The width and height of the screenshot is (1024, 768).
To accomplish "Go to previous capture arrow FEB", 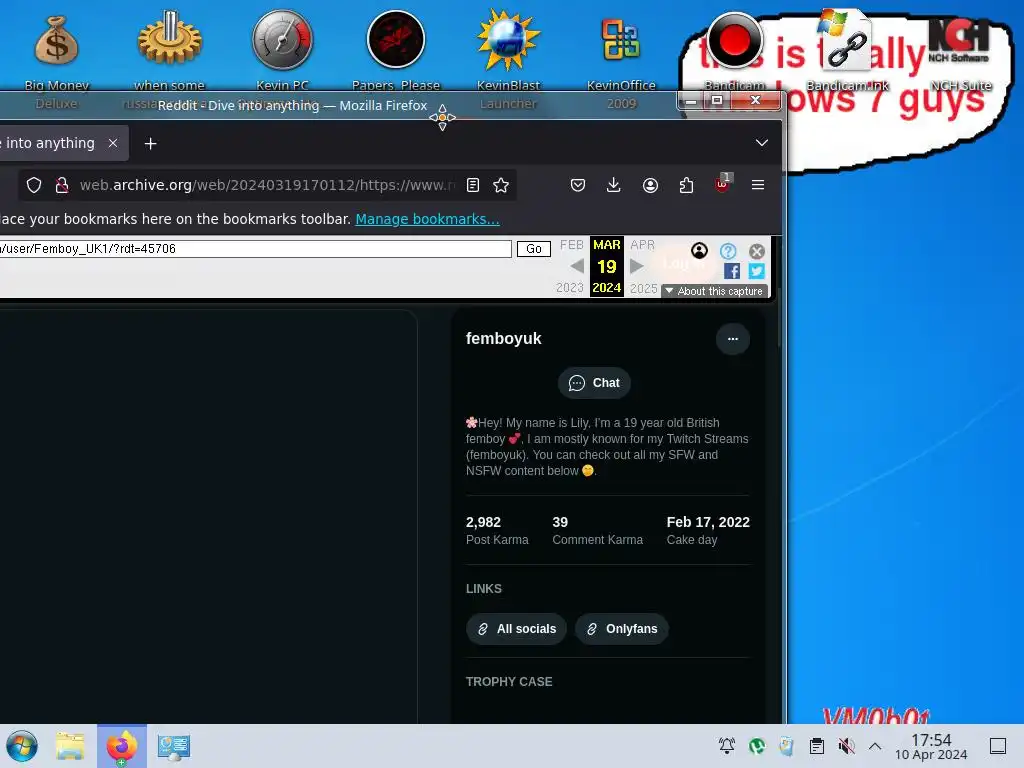I will click(577, 266).
